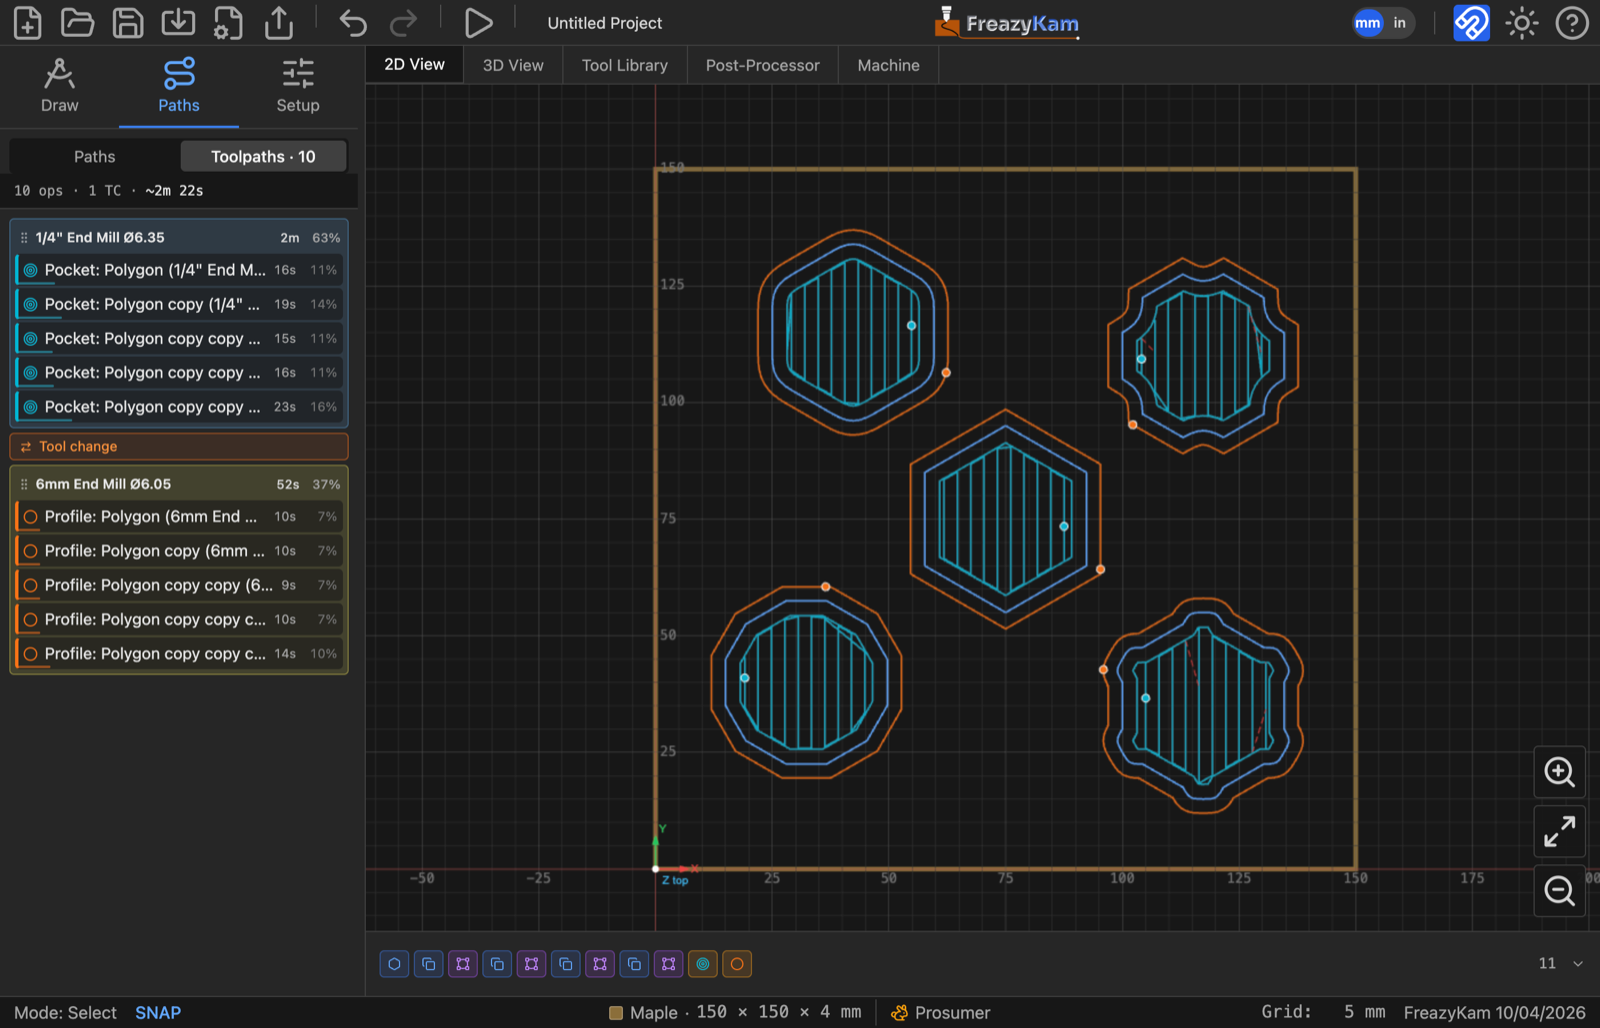Image resolution: width=1600 pixels, height=1028 pixels.
Task: Select the hexagon polygon history step
Action: (x=394, y=964)
